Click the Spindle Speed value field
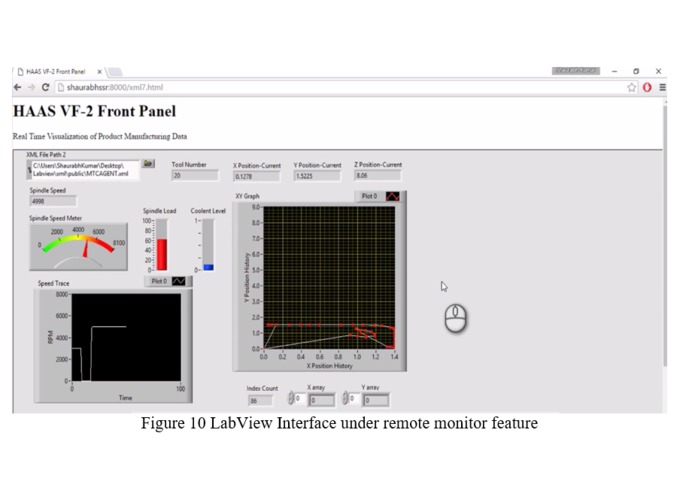Viewport: 695px width, 494px height. [53, 201]
